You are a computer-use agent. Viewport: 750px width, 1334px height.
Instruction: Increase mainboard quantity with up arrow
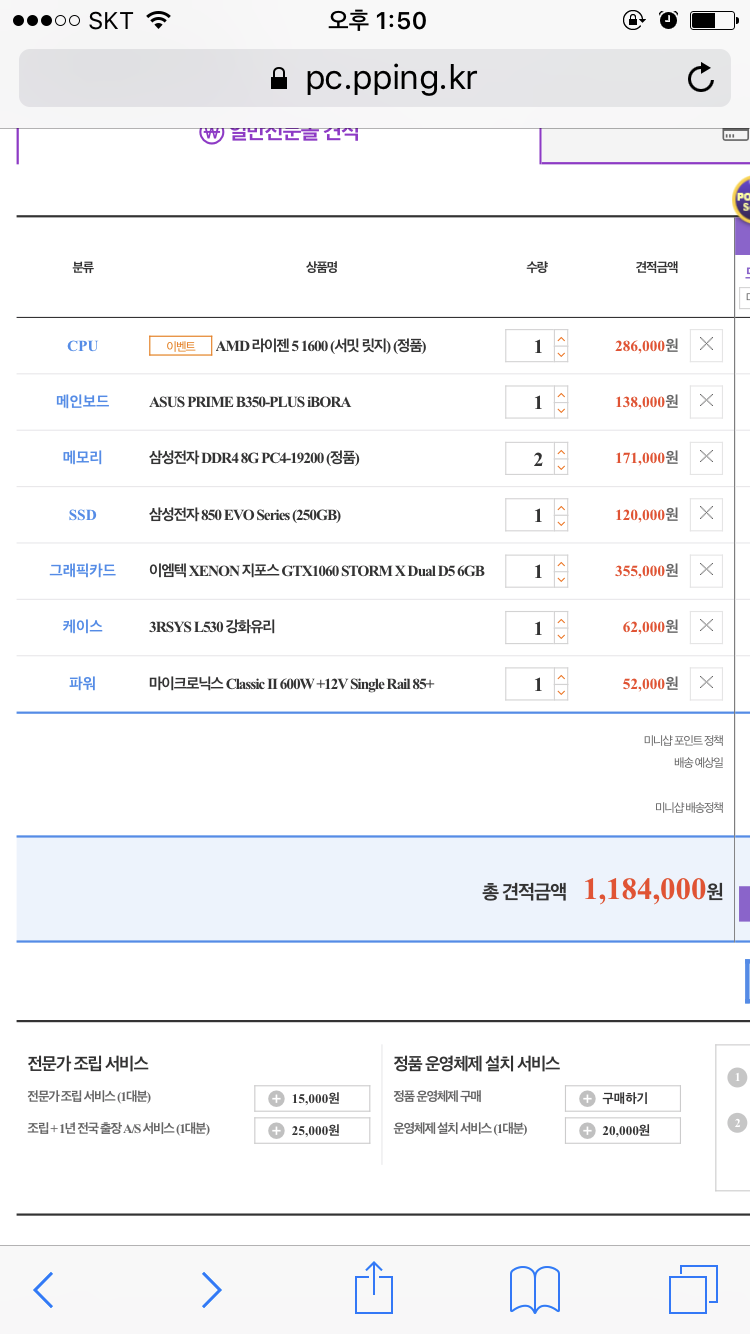point(561,394)
